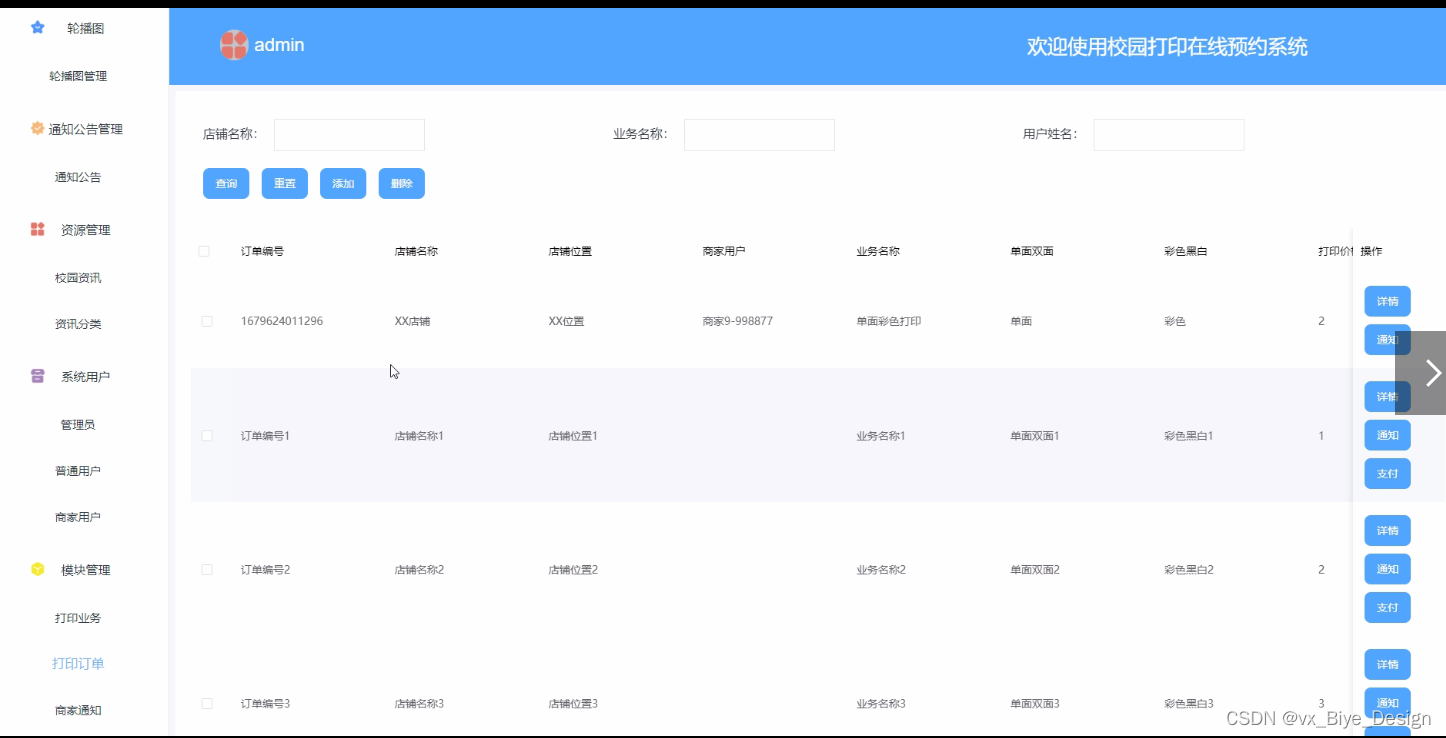1446x738 pixels.
Task: Click the 添加 button
Action: coord(343,183)
